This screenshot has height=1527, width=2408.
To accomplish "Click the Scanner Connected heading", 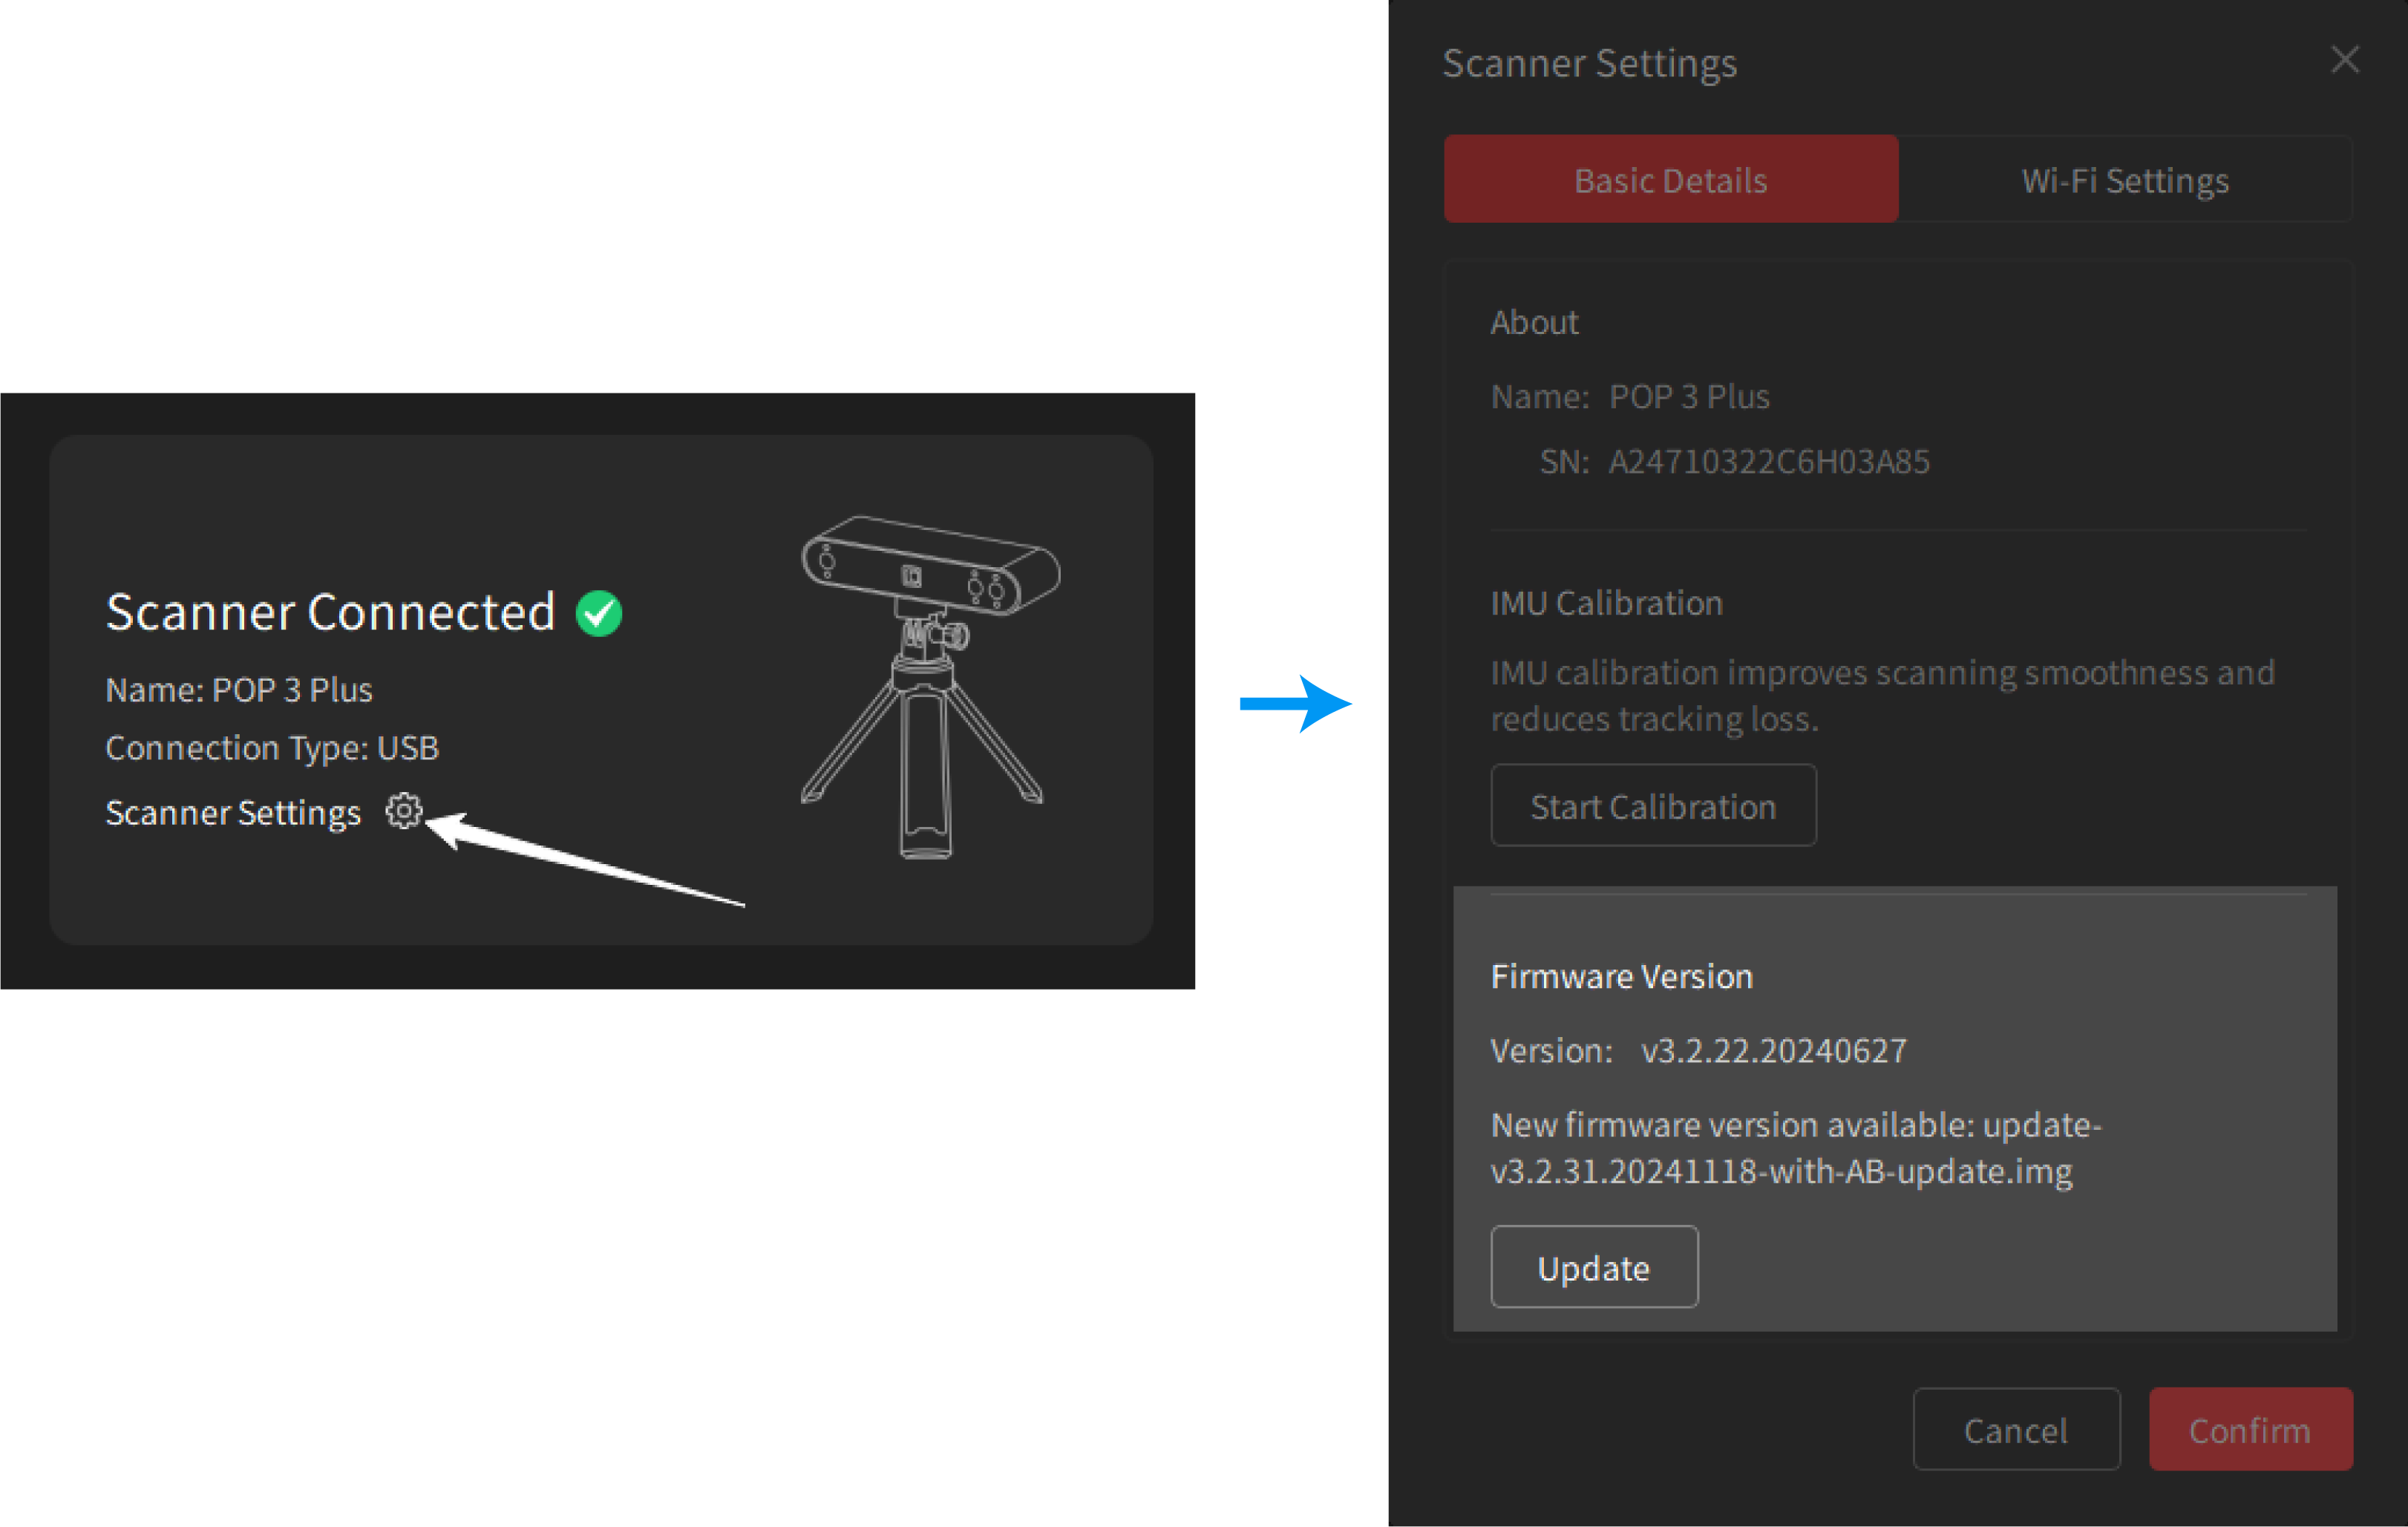I will tap(331, 612).
